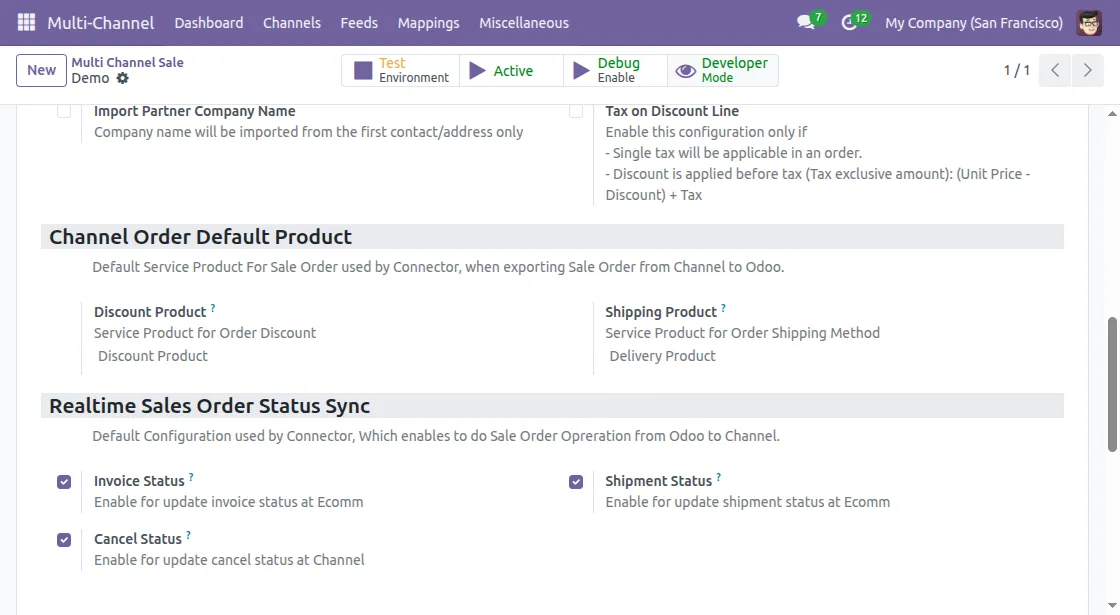Open the Feeds menu
The image size is (1120, 615).
point(359,23)
